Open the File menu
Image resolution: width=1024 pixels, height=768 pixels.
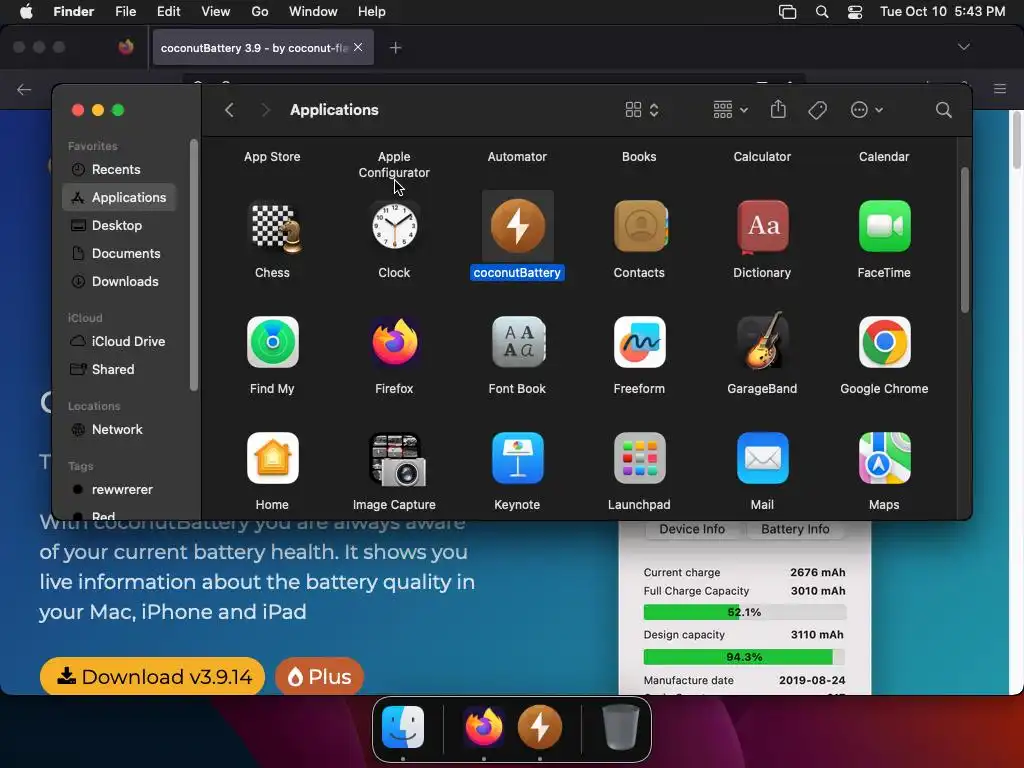(x=125, y=12)
